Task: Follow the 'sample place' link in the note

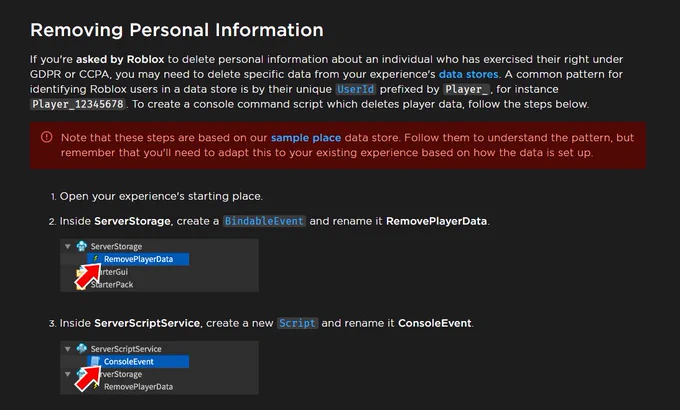Action: tap(306, 138)
